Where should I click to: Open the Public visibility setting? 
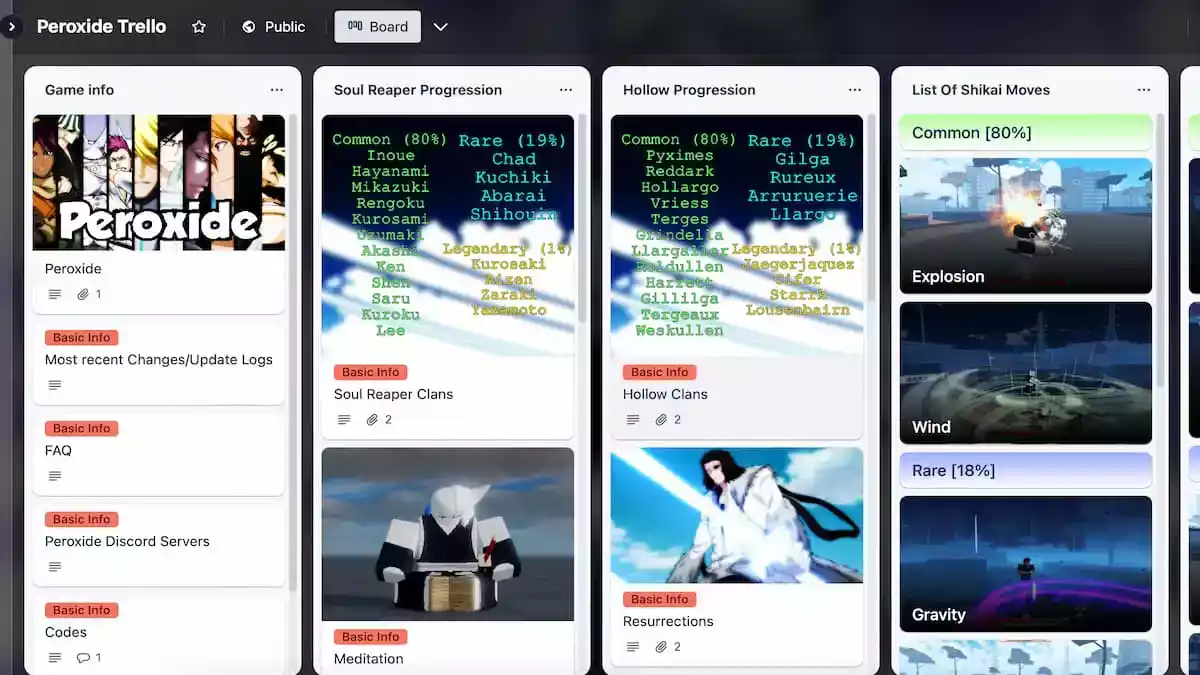(274, 27)
